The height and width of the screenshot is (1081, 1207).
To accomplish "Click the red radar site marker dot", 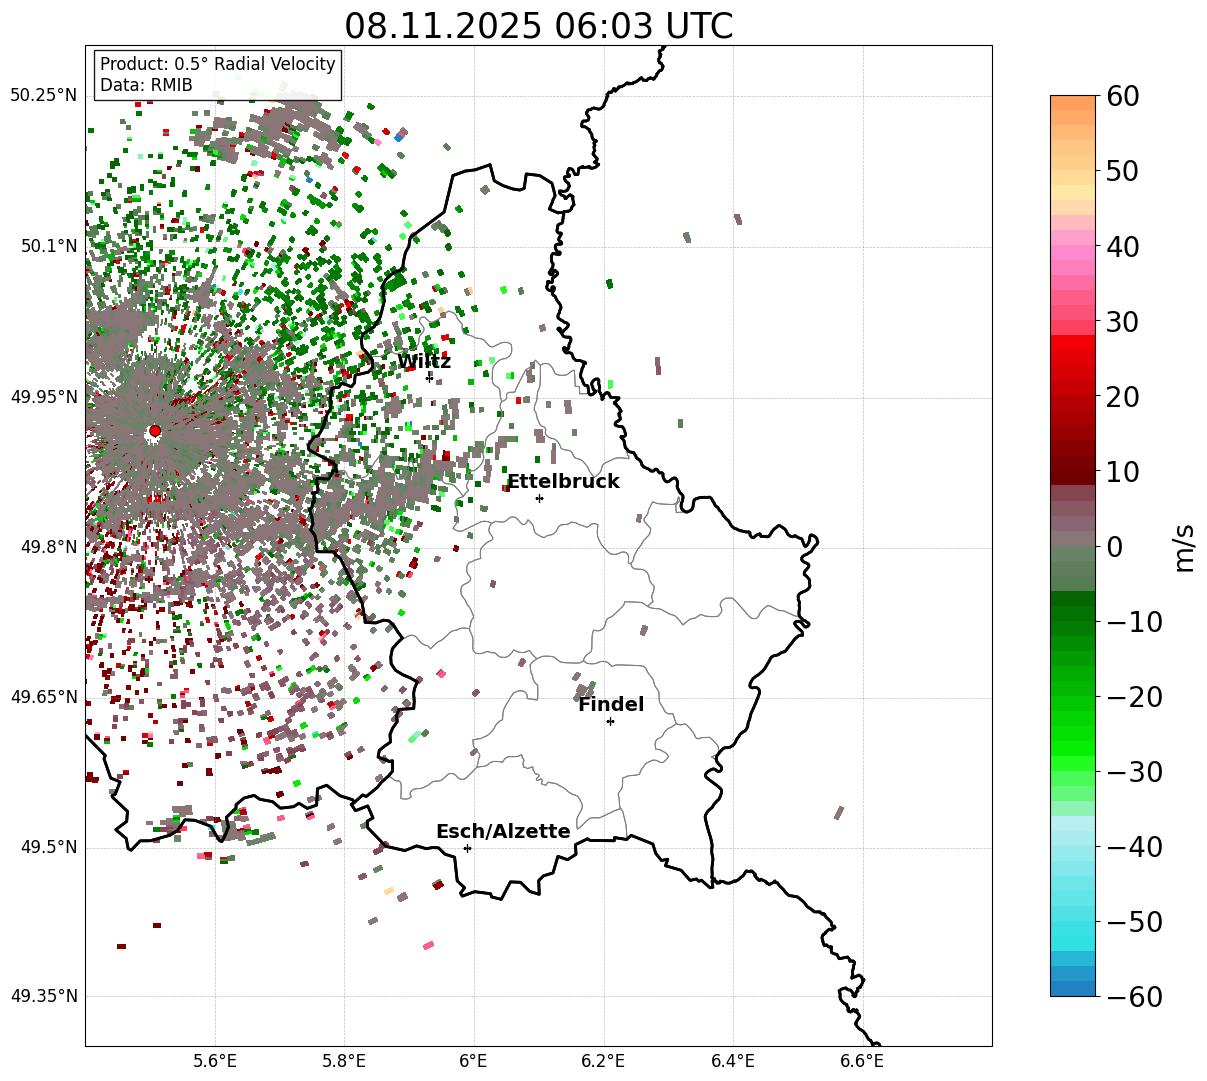I will click(x=154, y=431).
